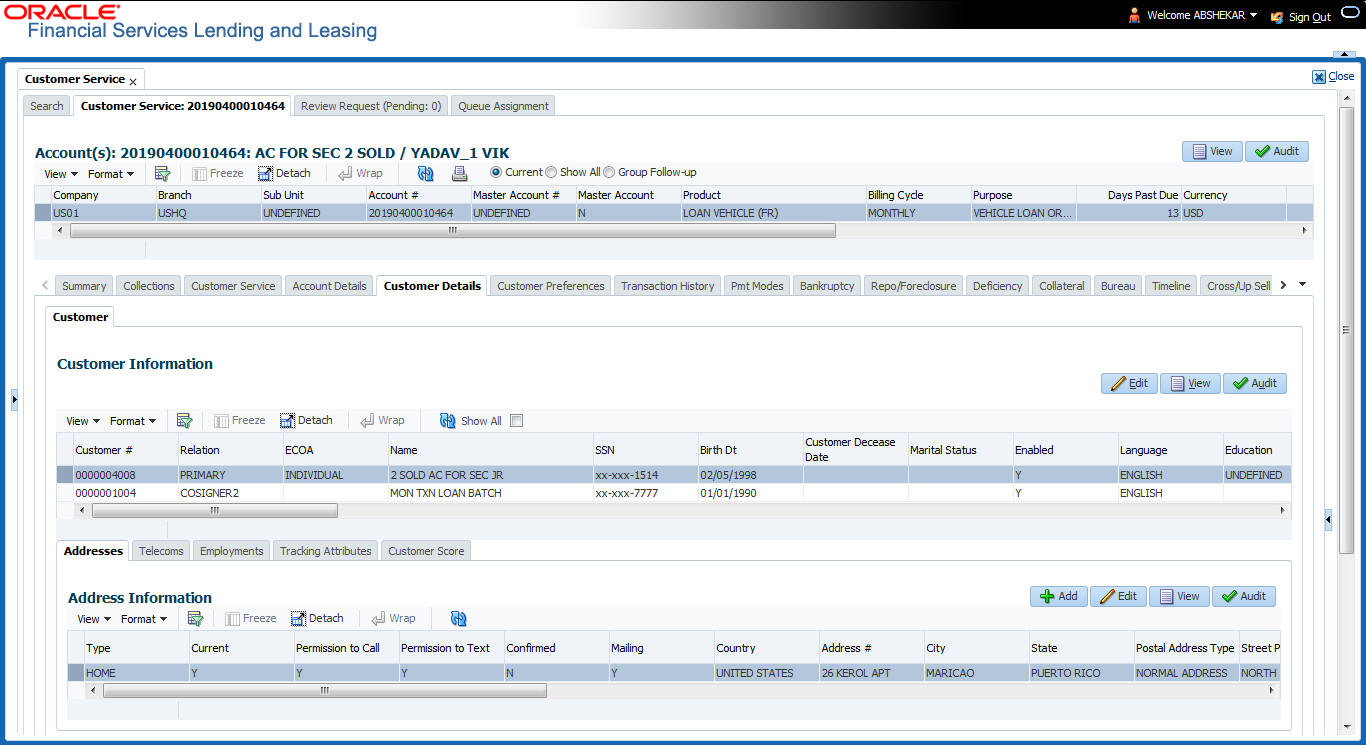The height and width of the screenshot is (745, 1366).
Task: Switch to the Summary tab
Action: [x=84, y=286]
